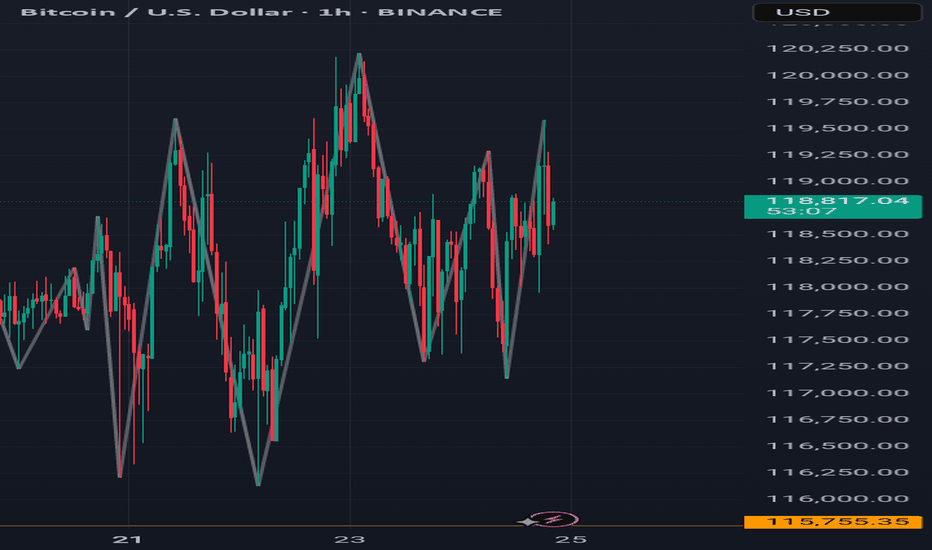Click the 120,000.00 price axis label

[x=838, y=76]
